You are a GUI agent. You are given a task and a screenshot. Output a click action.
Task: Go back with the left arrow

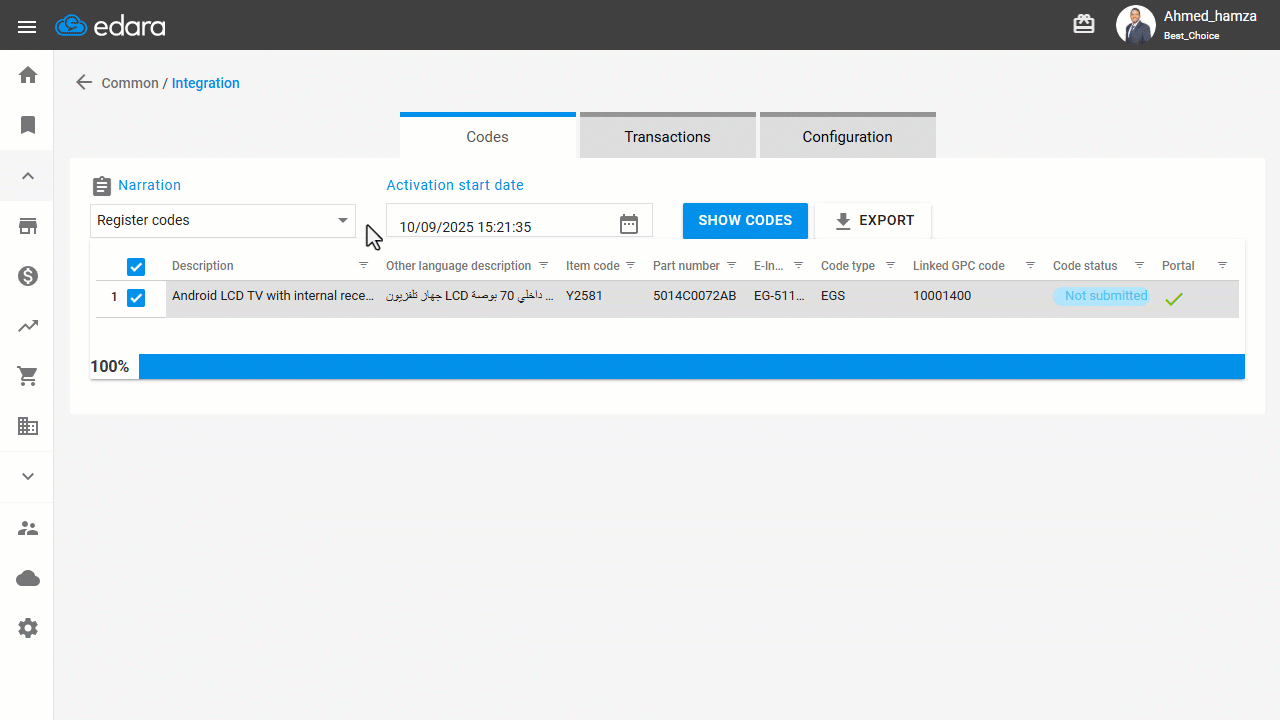pos(84,83)
